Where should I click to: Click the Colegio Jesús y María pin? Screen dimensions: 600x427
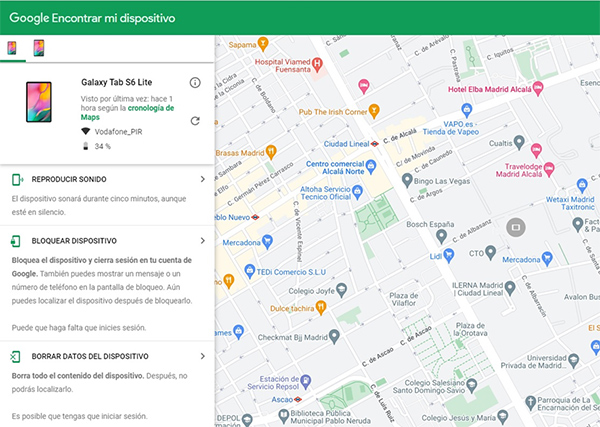[x=502, y=417]
